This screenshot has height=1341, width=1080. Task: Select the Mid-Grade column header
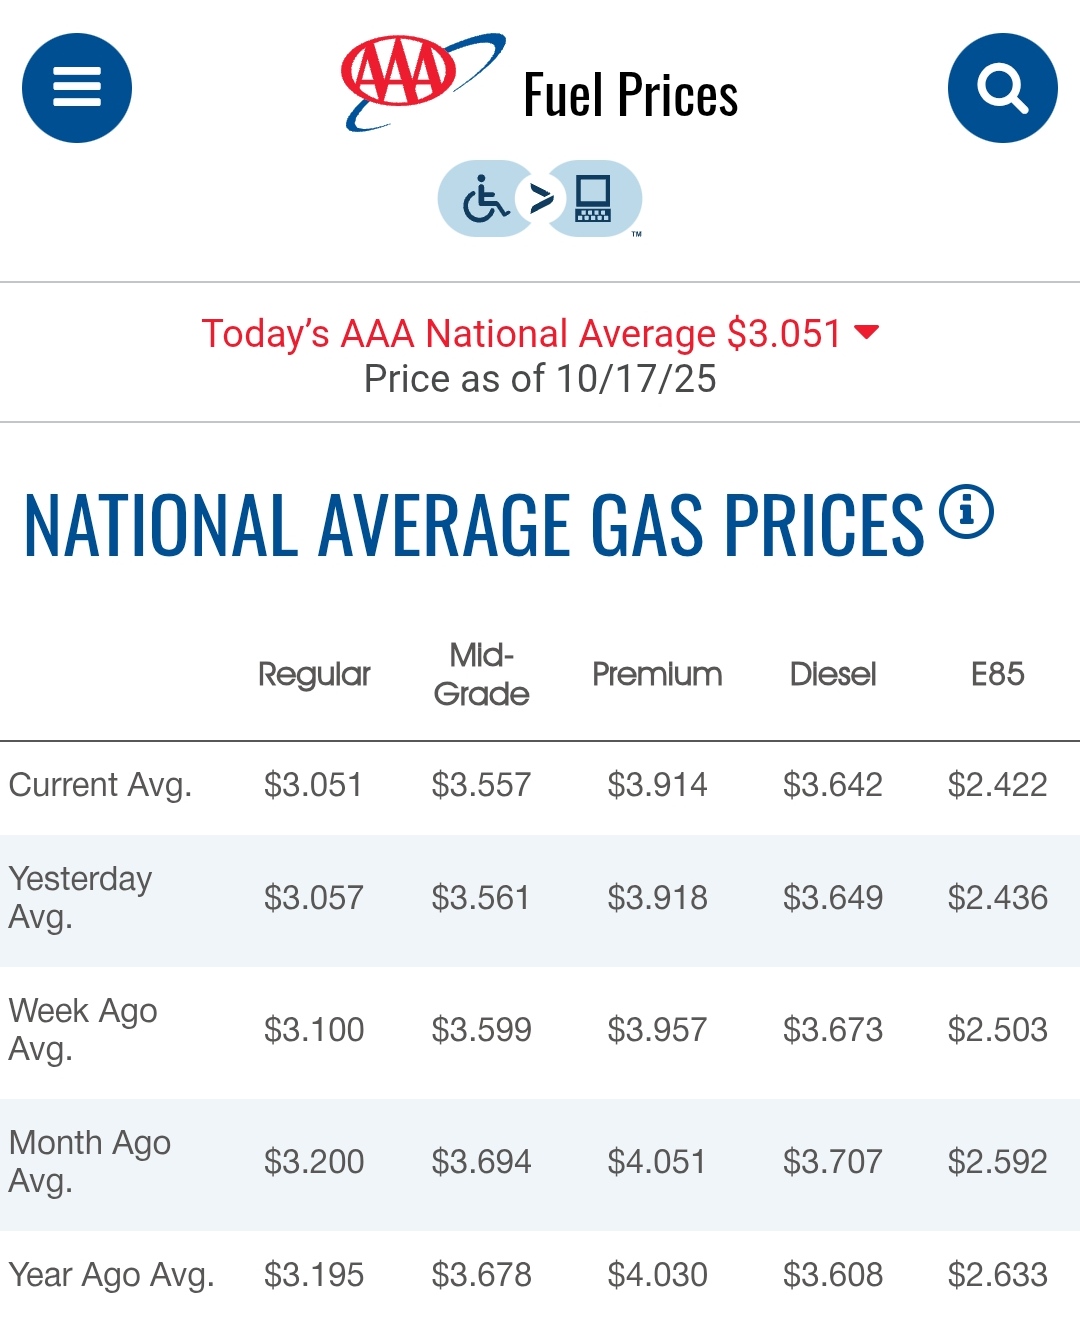tap(481, 674)
